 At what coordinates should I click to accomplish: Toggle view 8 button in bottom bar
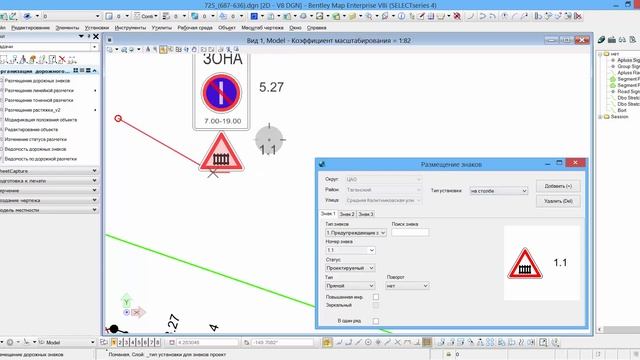tap(158, 342)
